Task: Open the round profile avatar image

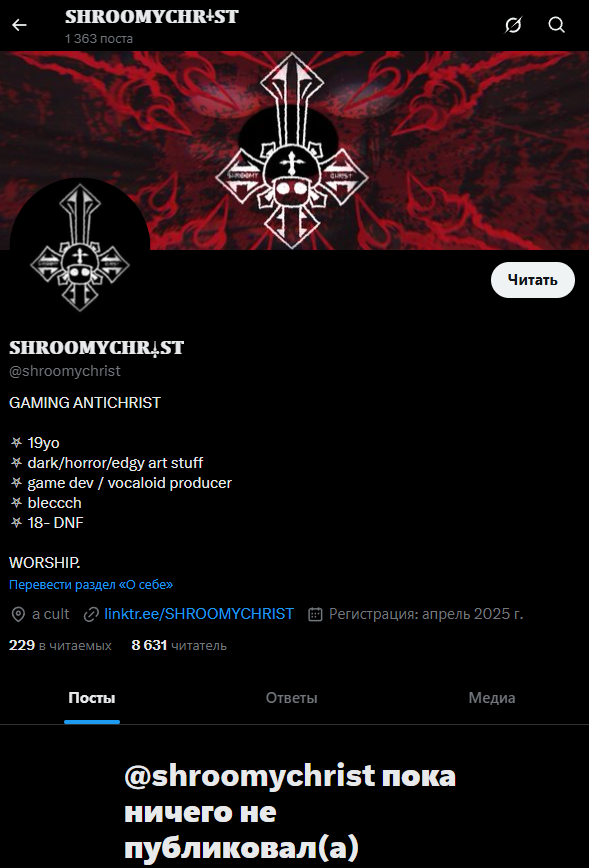Action: [80, 247]
